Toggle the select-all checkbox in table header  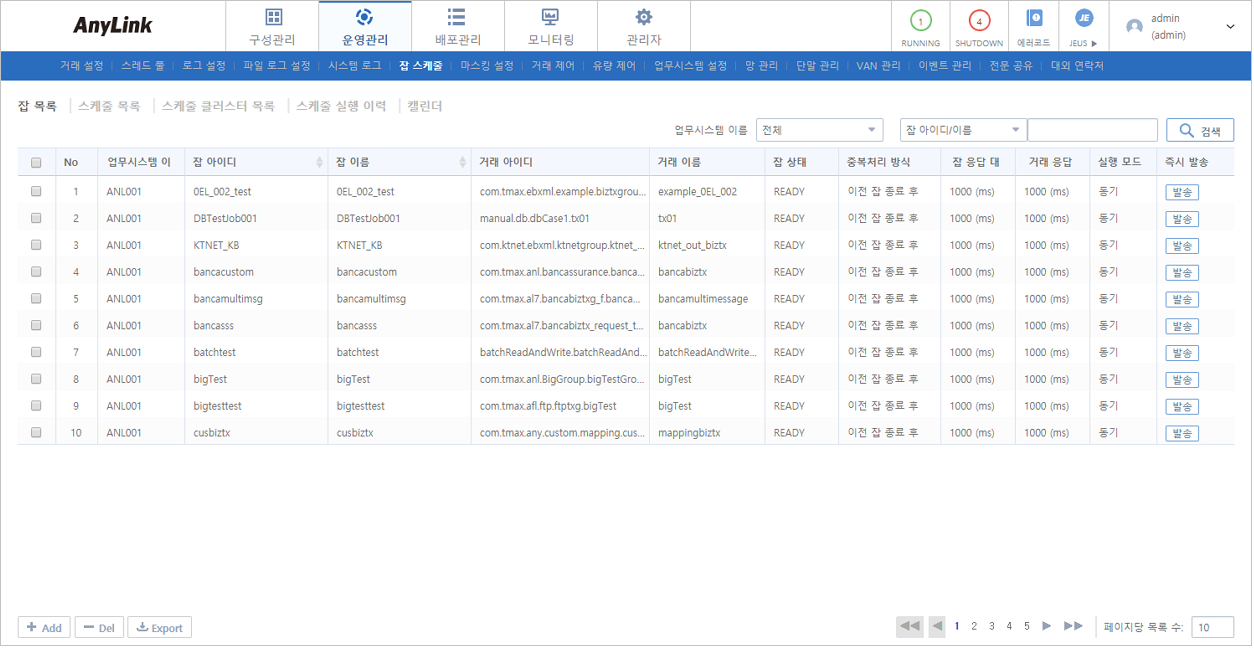coord(37,163)
